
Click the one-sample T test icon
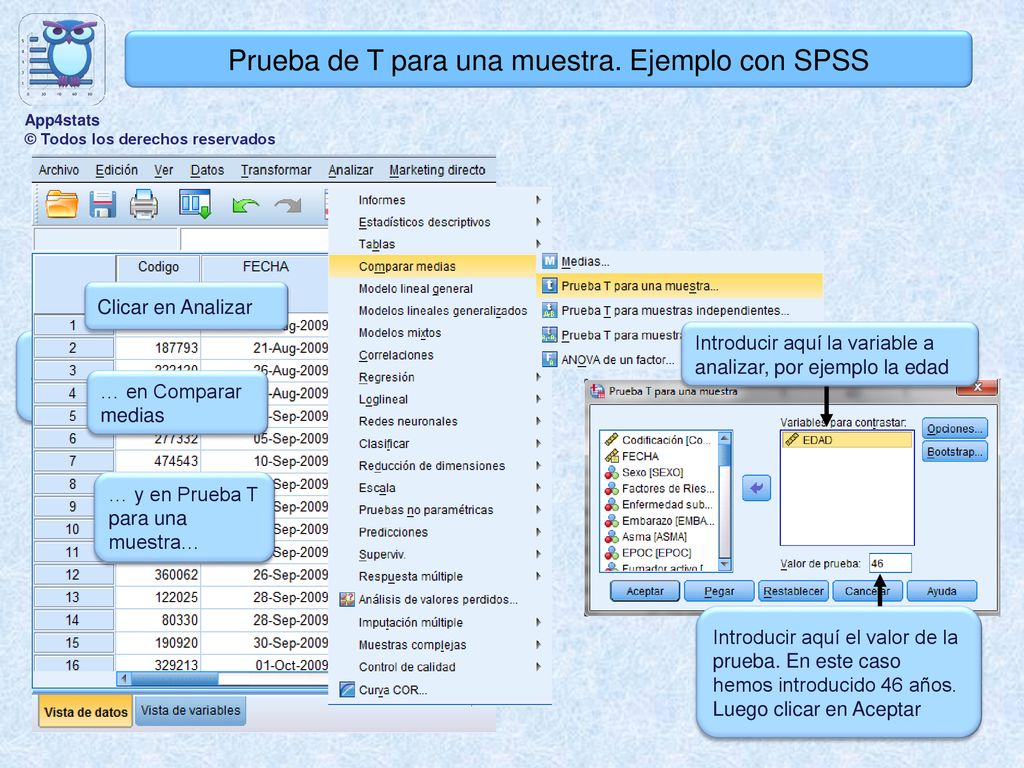point(550,285)
